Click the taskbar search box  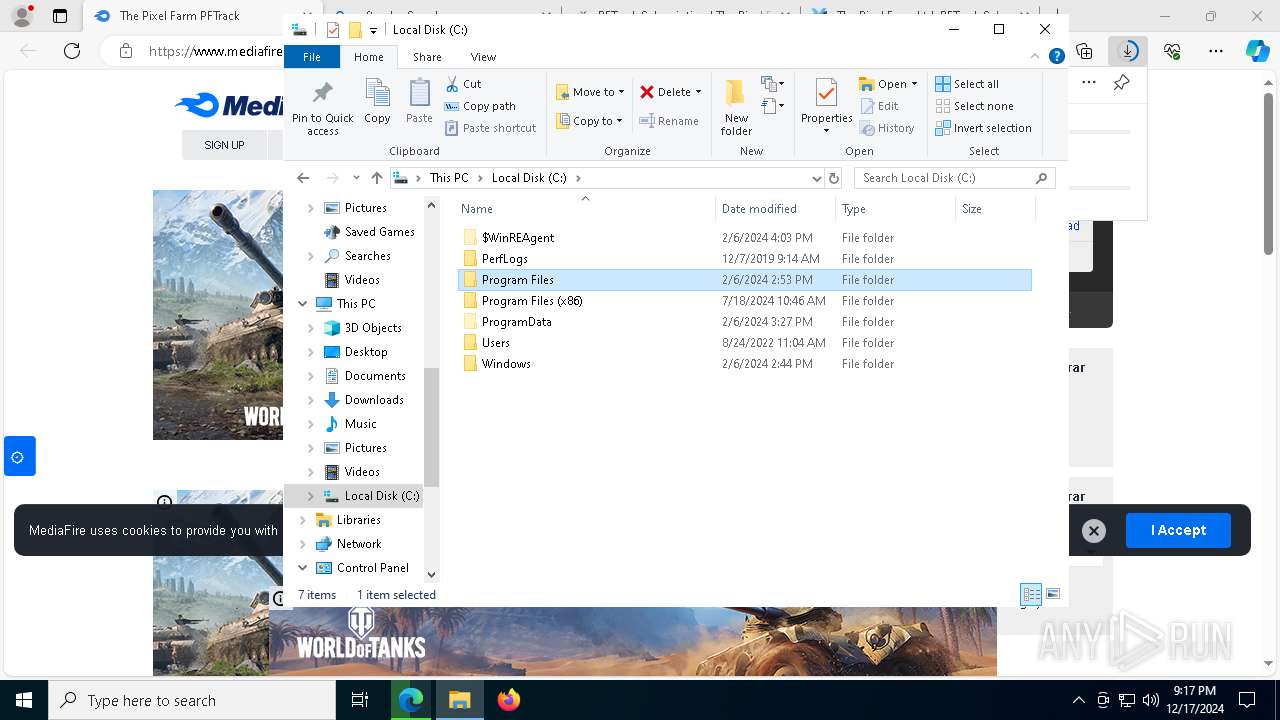(x=192, y=700)
